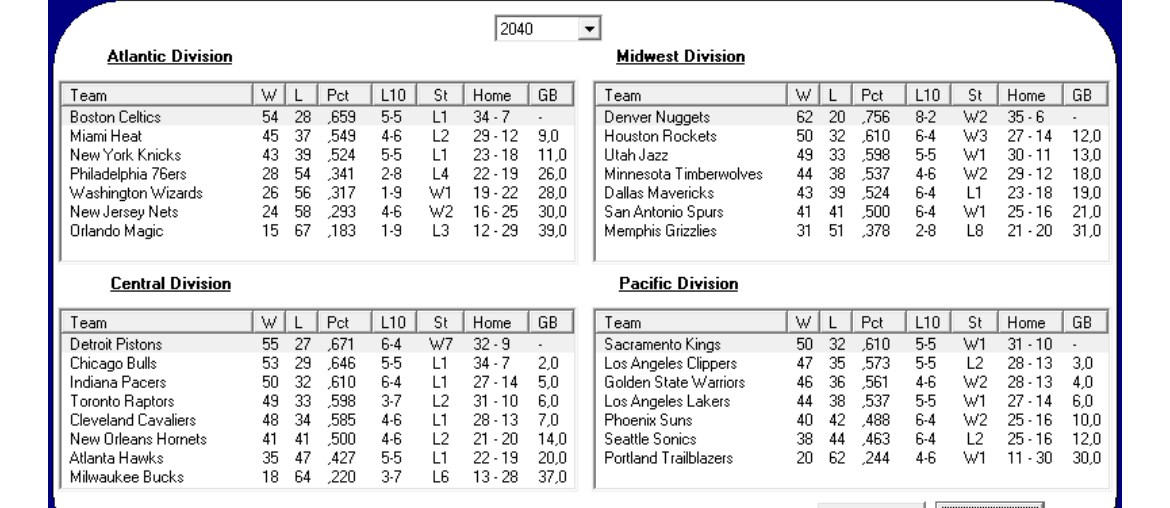Click the Atlantic Division L10 column header
Viewport: 1170px width, 508px height.
tap(396, 96)
